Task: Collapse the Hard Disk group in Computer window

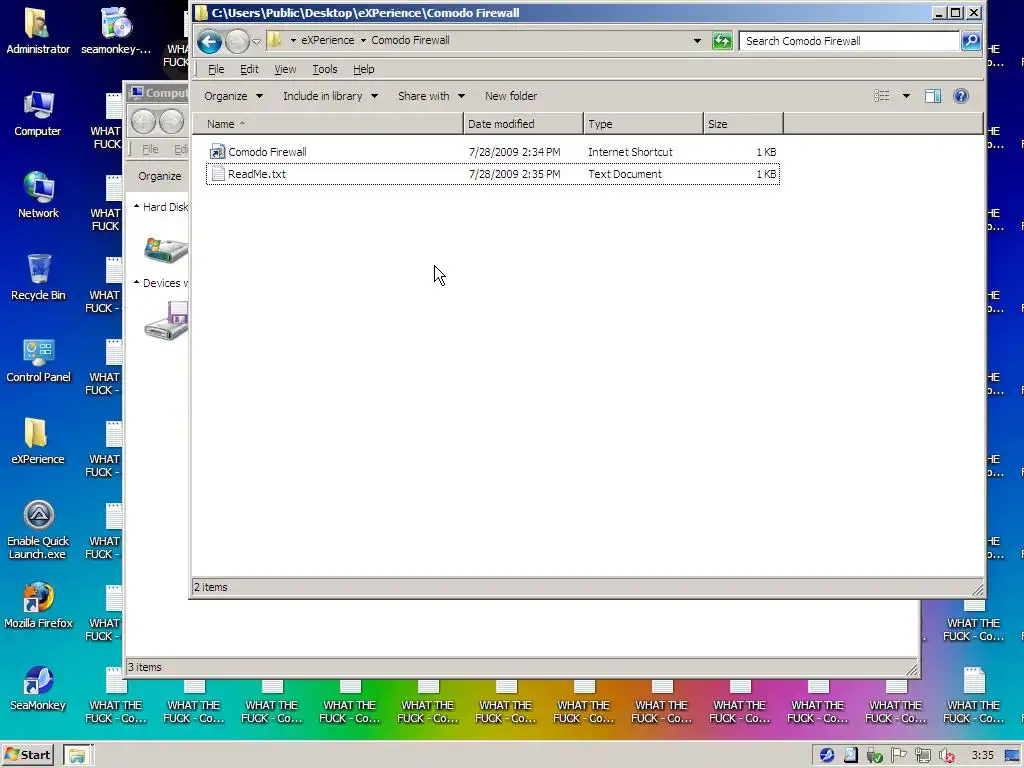Action: 136,206
